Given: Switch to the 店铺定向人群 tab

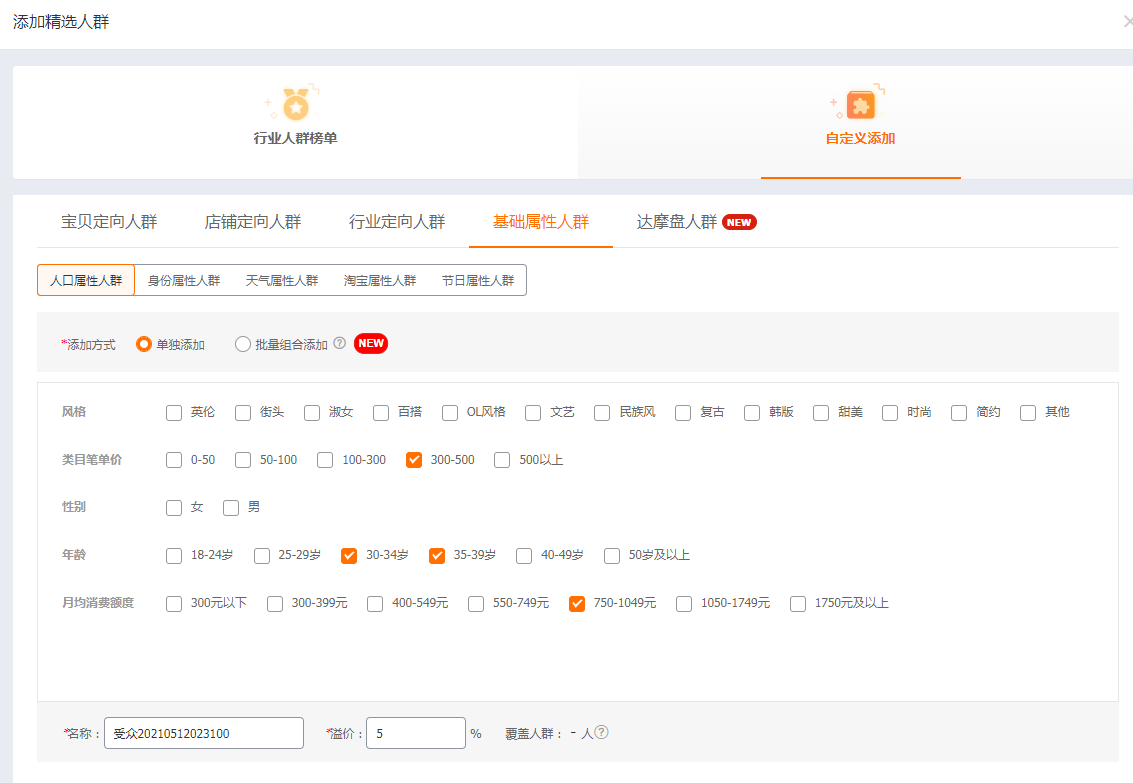Looking at the screenshot, I should click(253, 222).
